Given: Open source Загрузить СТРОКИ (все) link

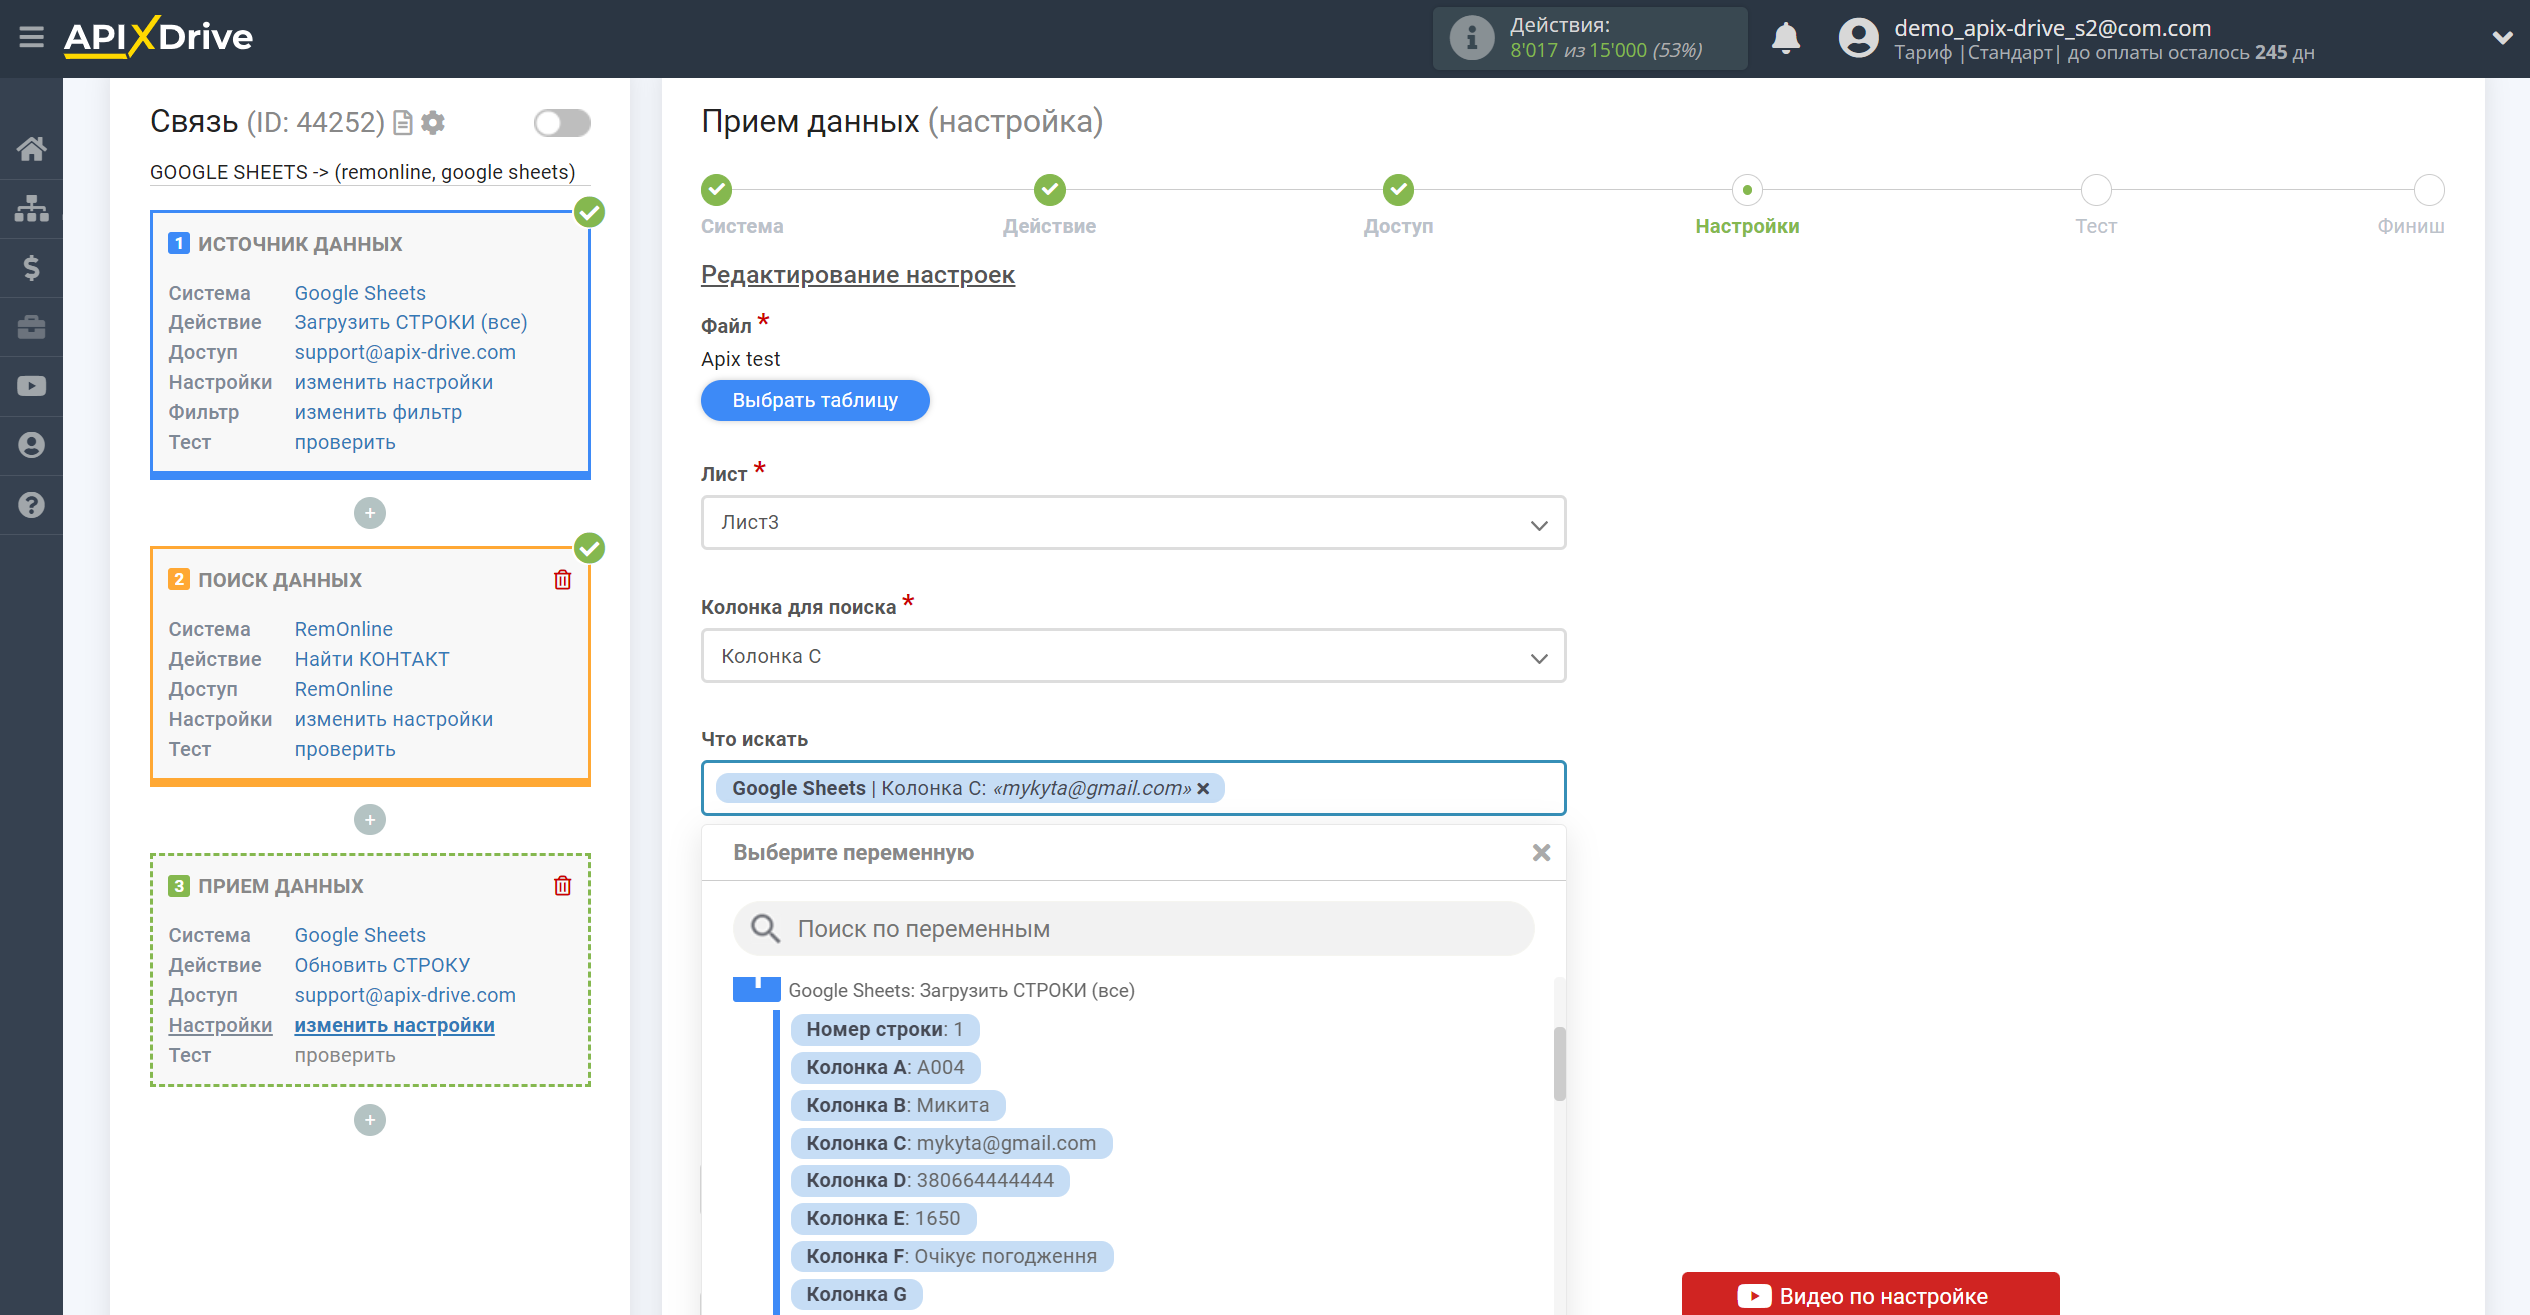Looking at the screenshot, I should coord(410,323).
